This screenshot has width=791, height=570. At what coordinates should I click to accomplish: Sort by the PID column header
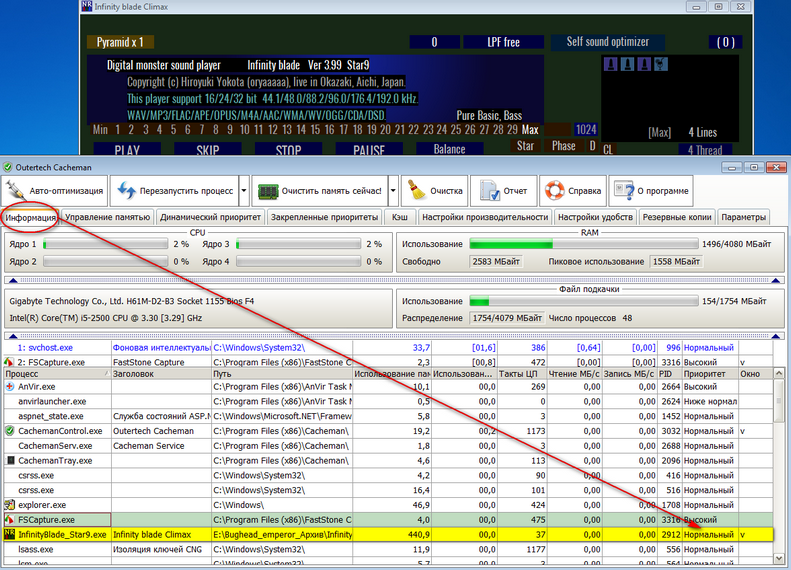pyautogui.click(x=669, y=374)
